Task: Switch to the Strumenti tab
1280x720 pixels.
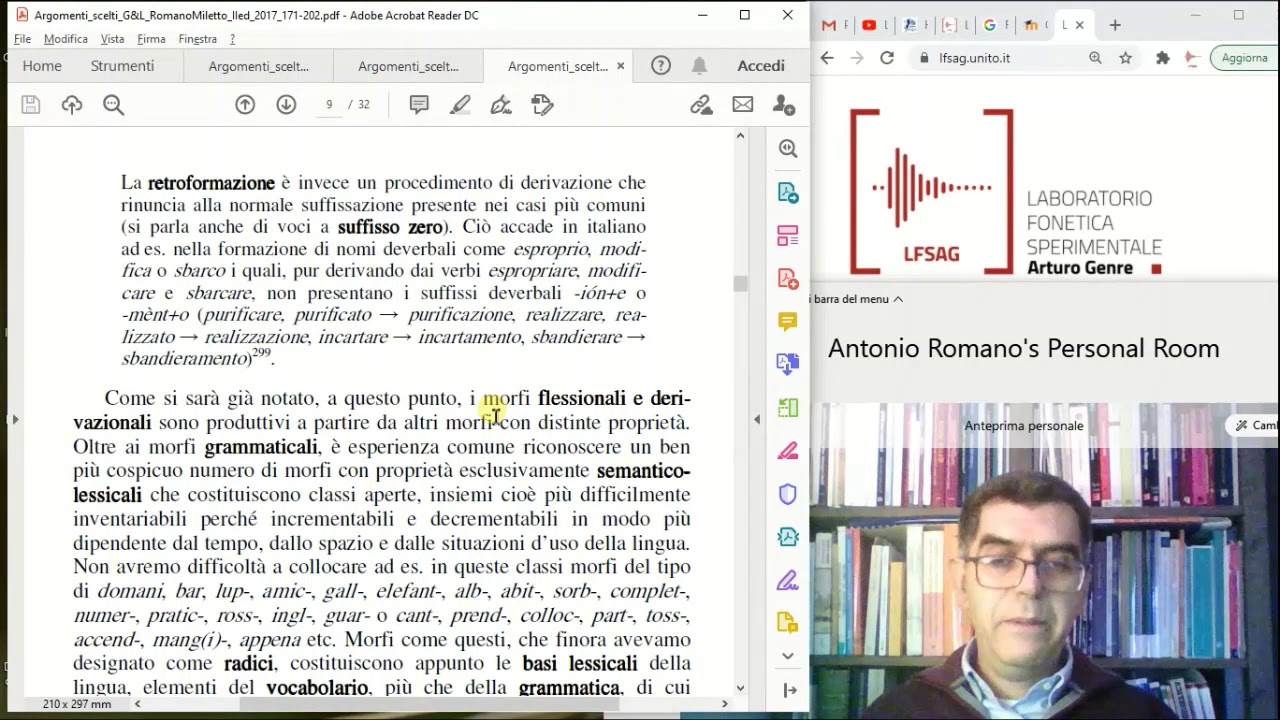Action: (122, 66)
